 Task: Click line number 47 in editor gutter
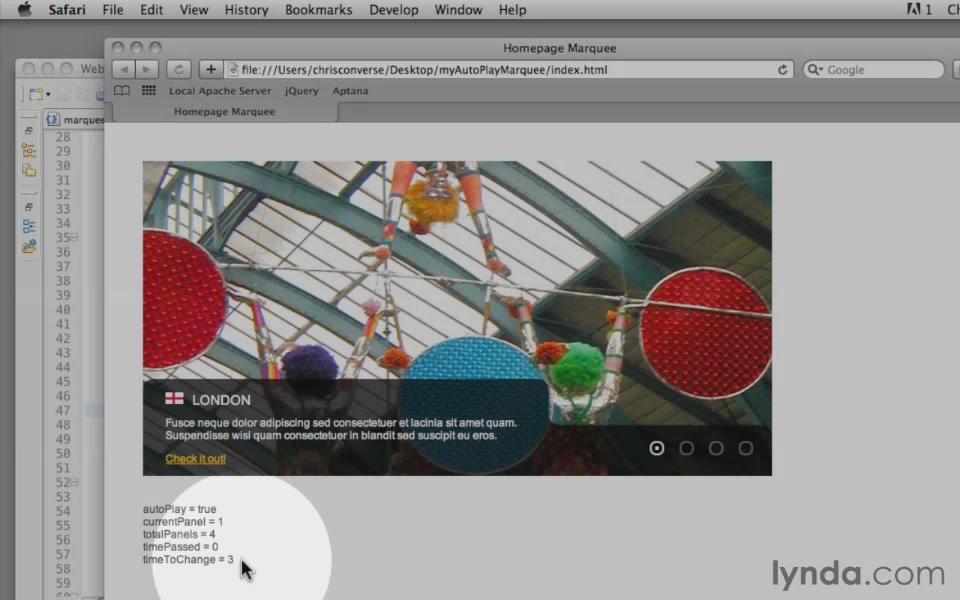(63, 410)
